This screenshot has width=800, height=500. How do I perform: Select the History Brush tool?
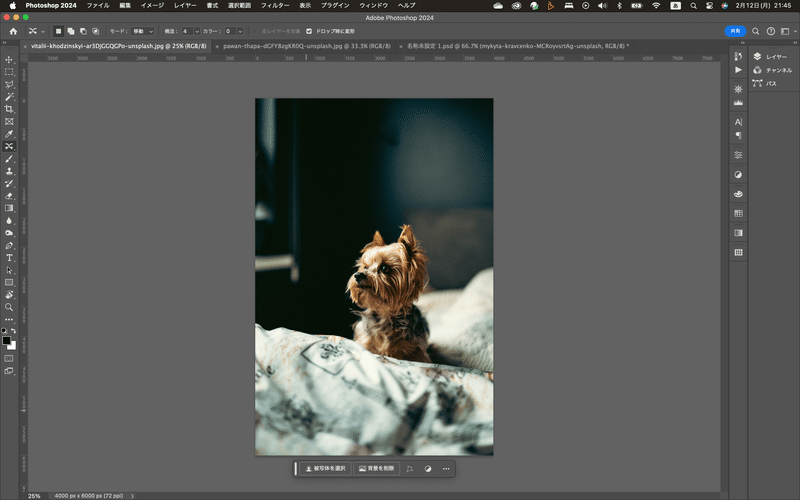click(x=9, y=183)
